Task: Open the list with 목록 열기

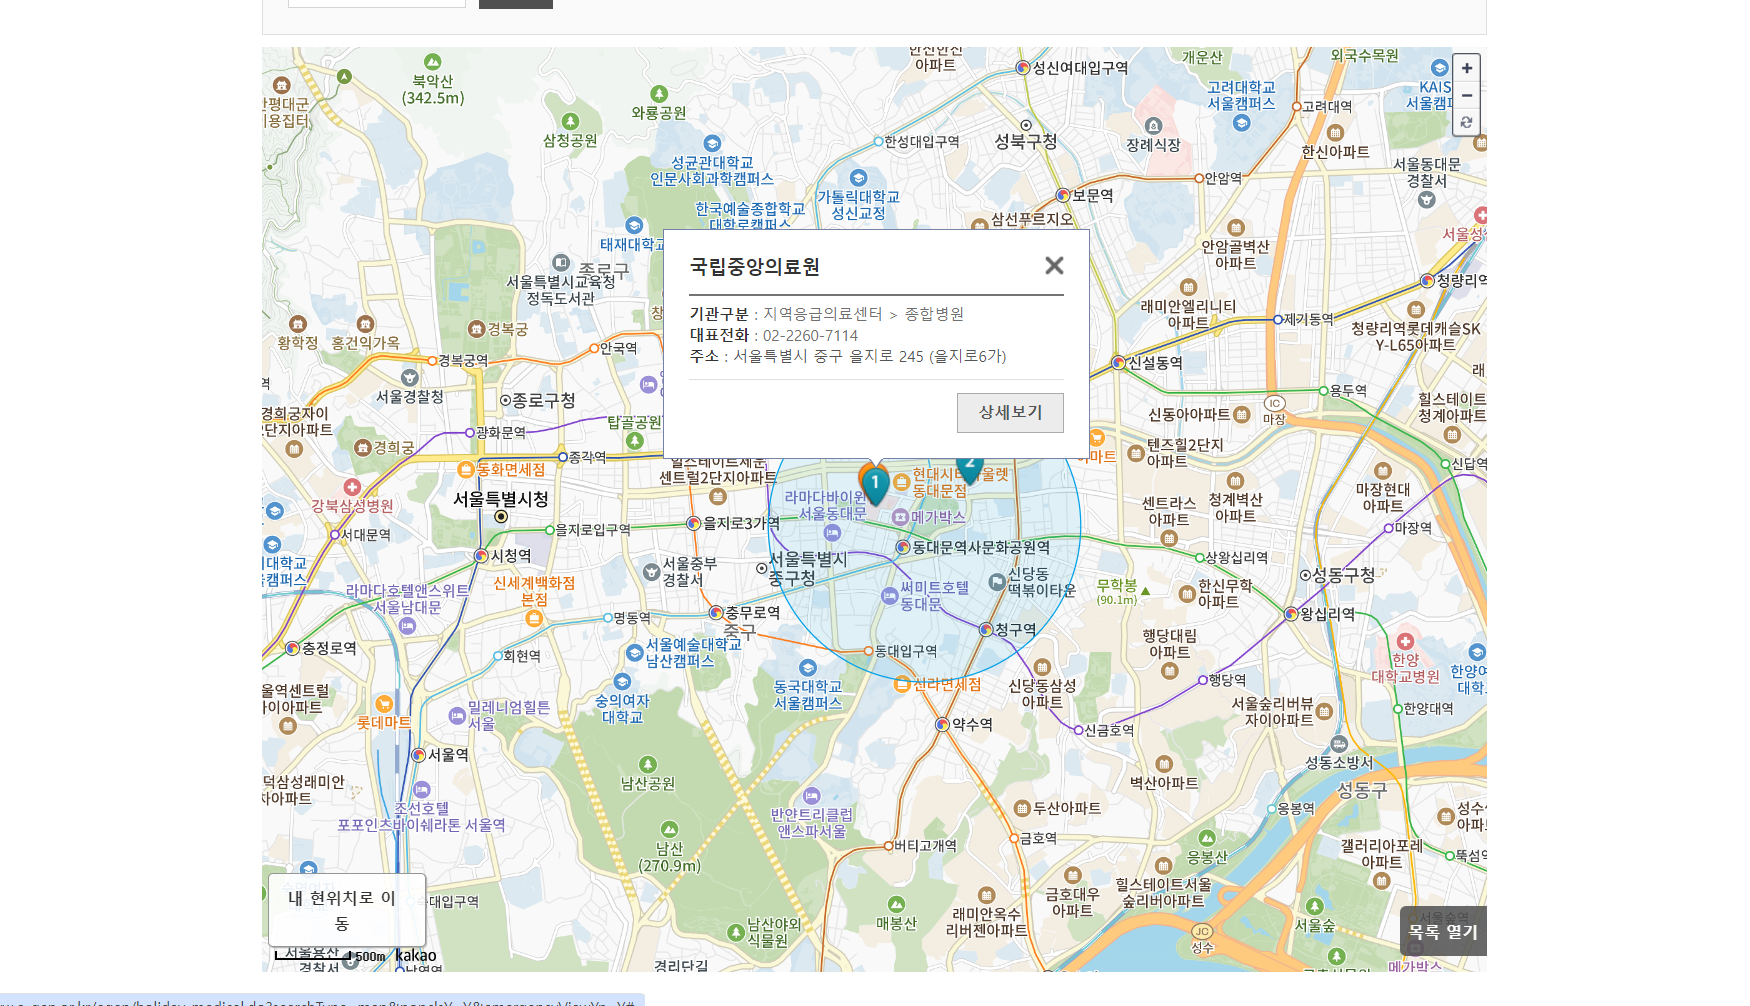Action: click(1443, 931)
